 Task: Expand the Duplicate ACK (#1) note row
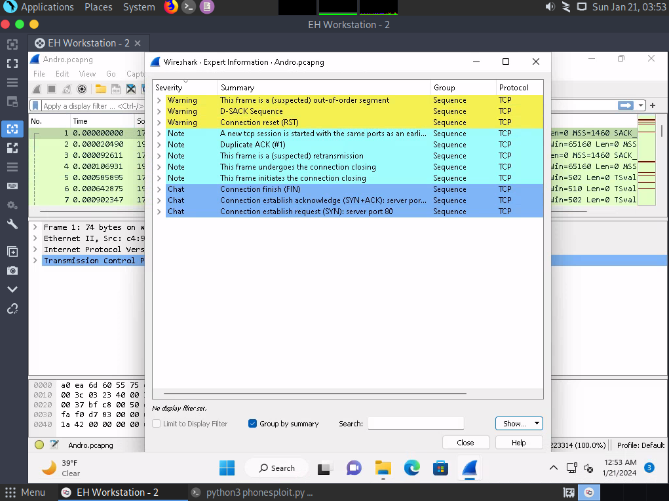[x=158, y=144]
